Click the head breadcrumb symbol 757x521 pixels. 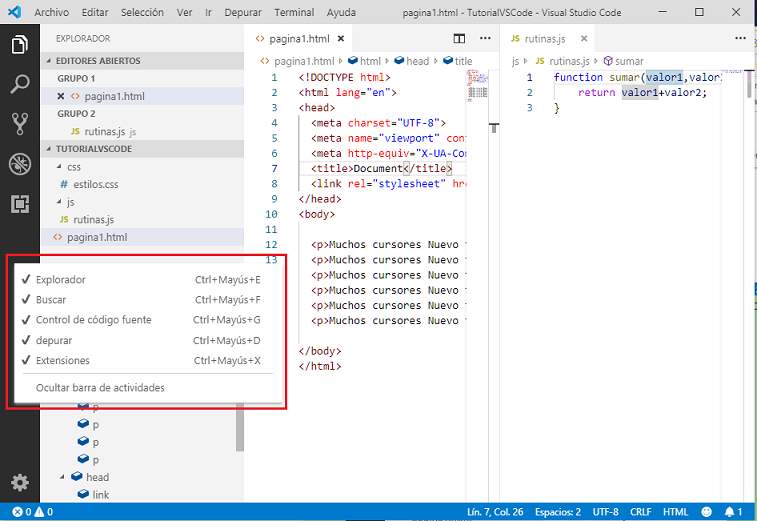pos(411,61)
